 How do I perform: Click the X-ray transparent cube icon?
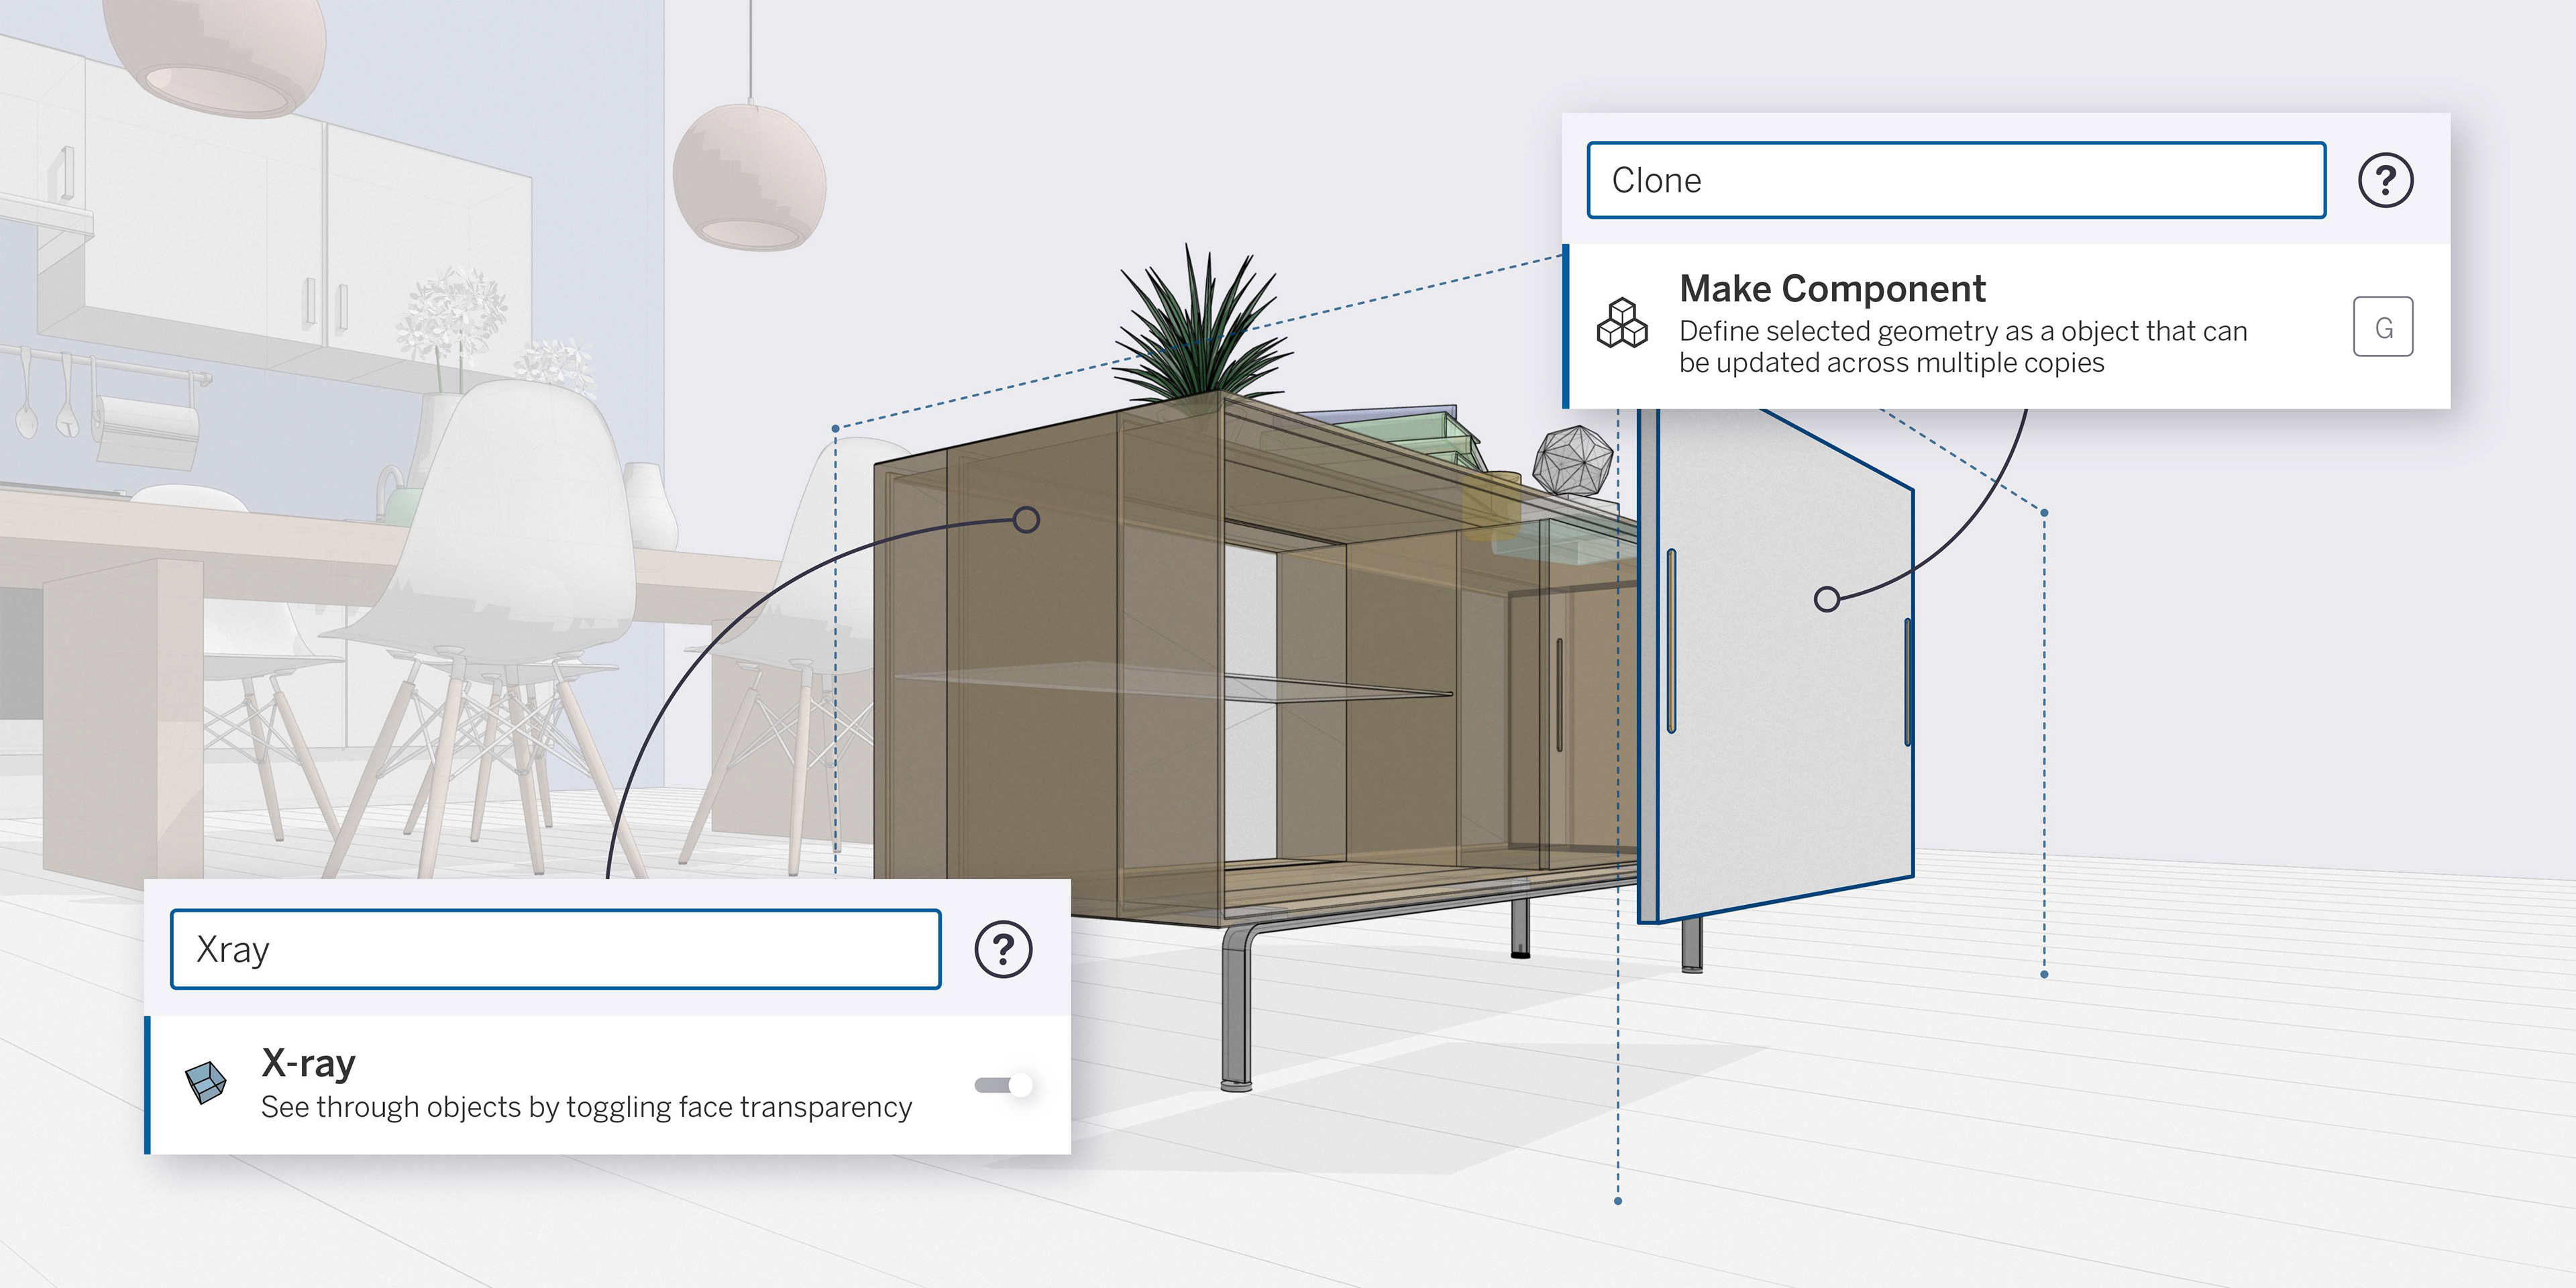(206, 1083)
